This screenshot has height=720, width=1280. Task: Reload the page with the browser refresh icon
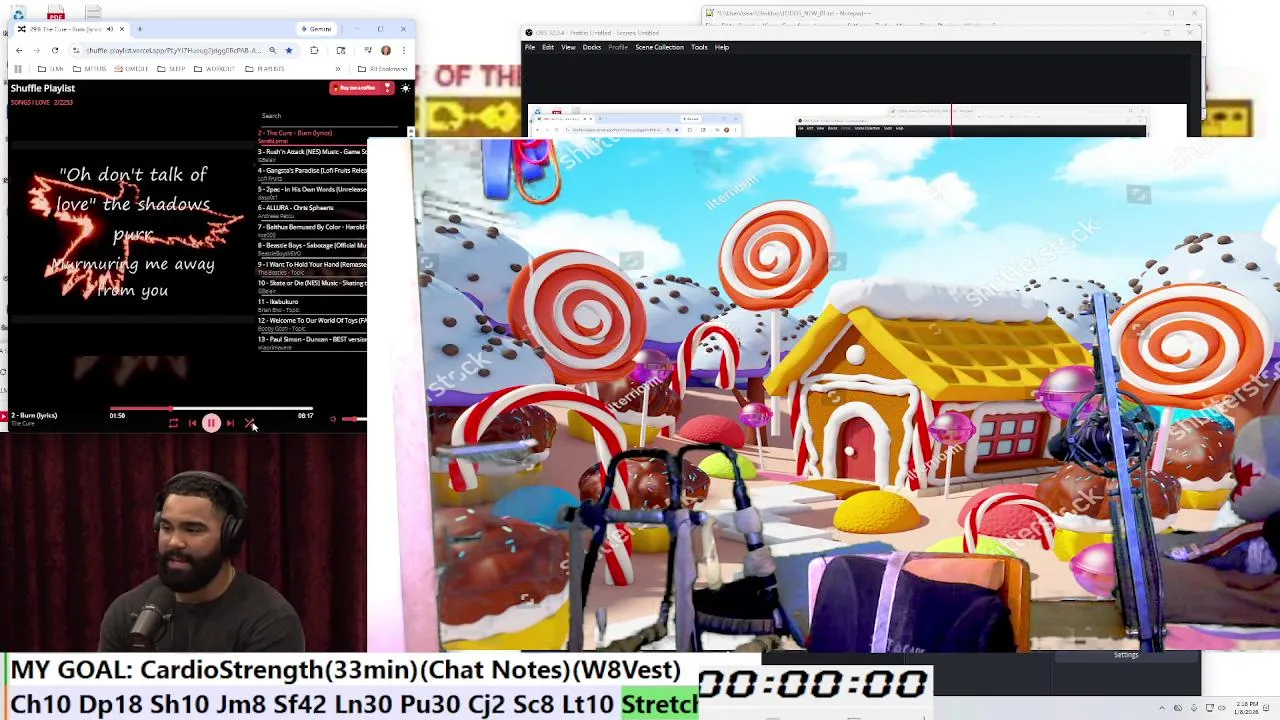[55, 50]
